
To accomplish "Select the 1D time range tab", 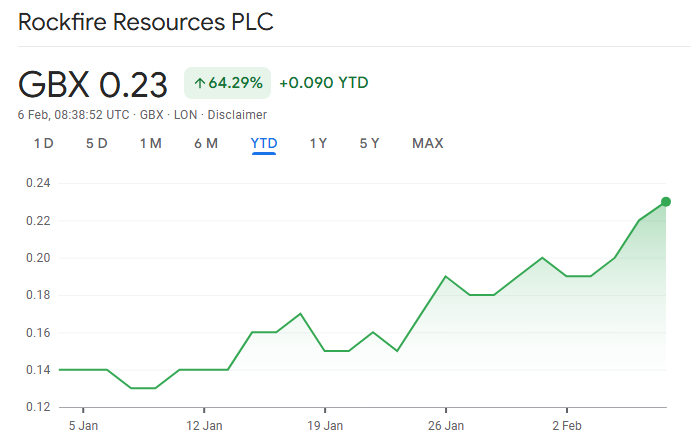I will [x=44, y=143].
